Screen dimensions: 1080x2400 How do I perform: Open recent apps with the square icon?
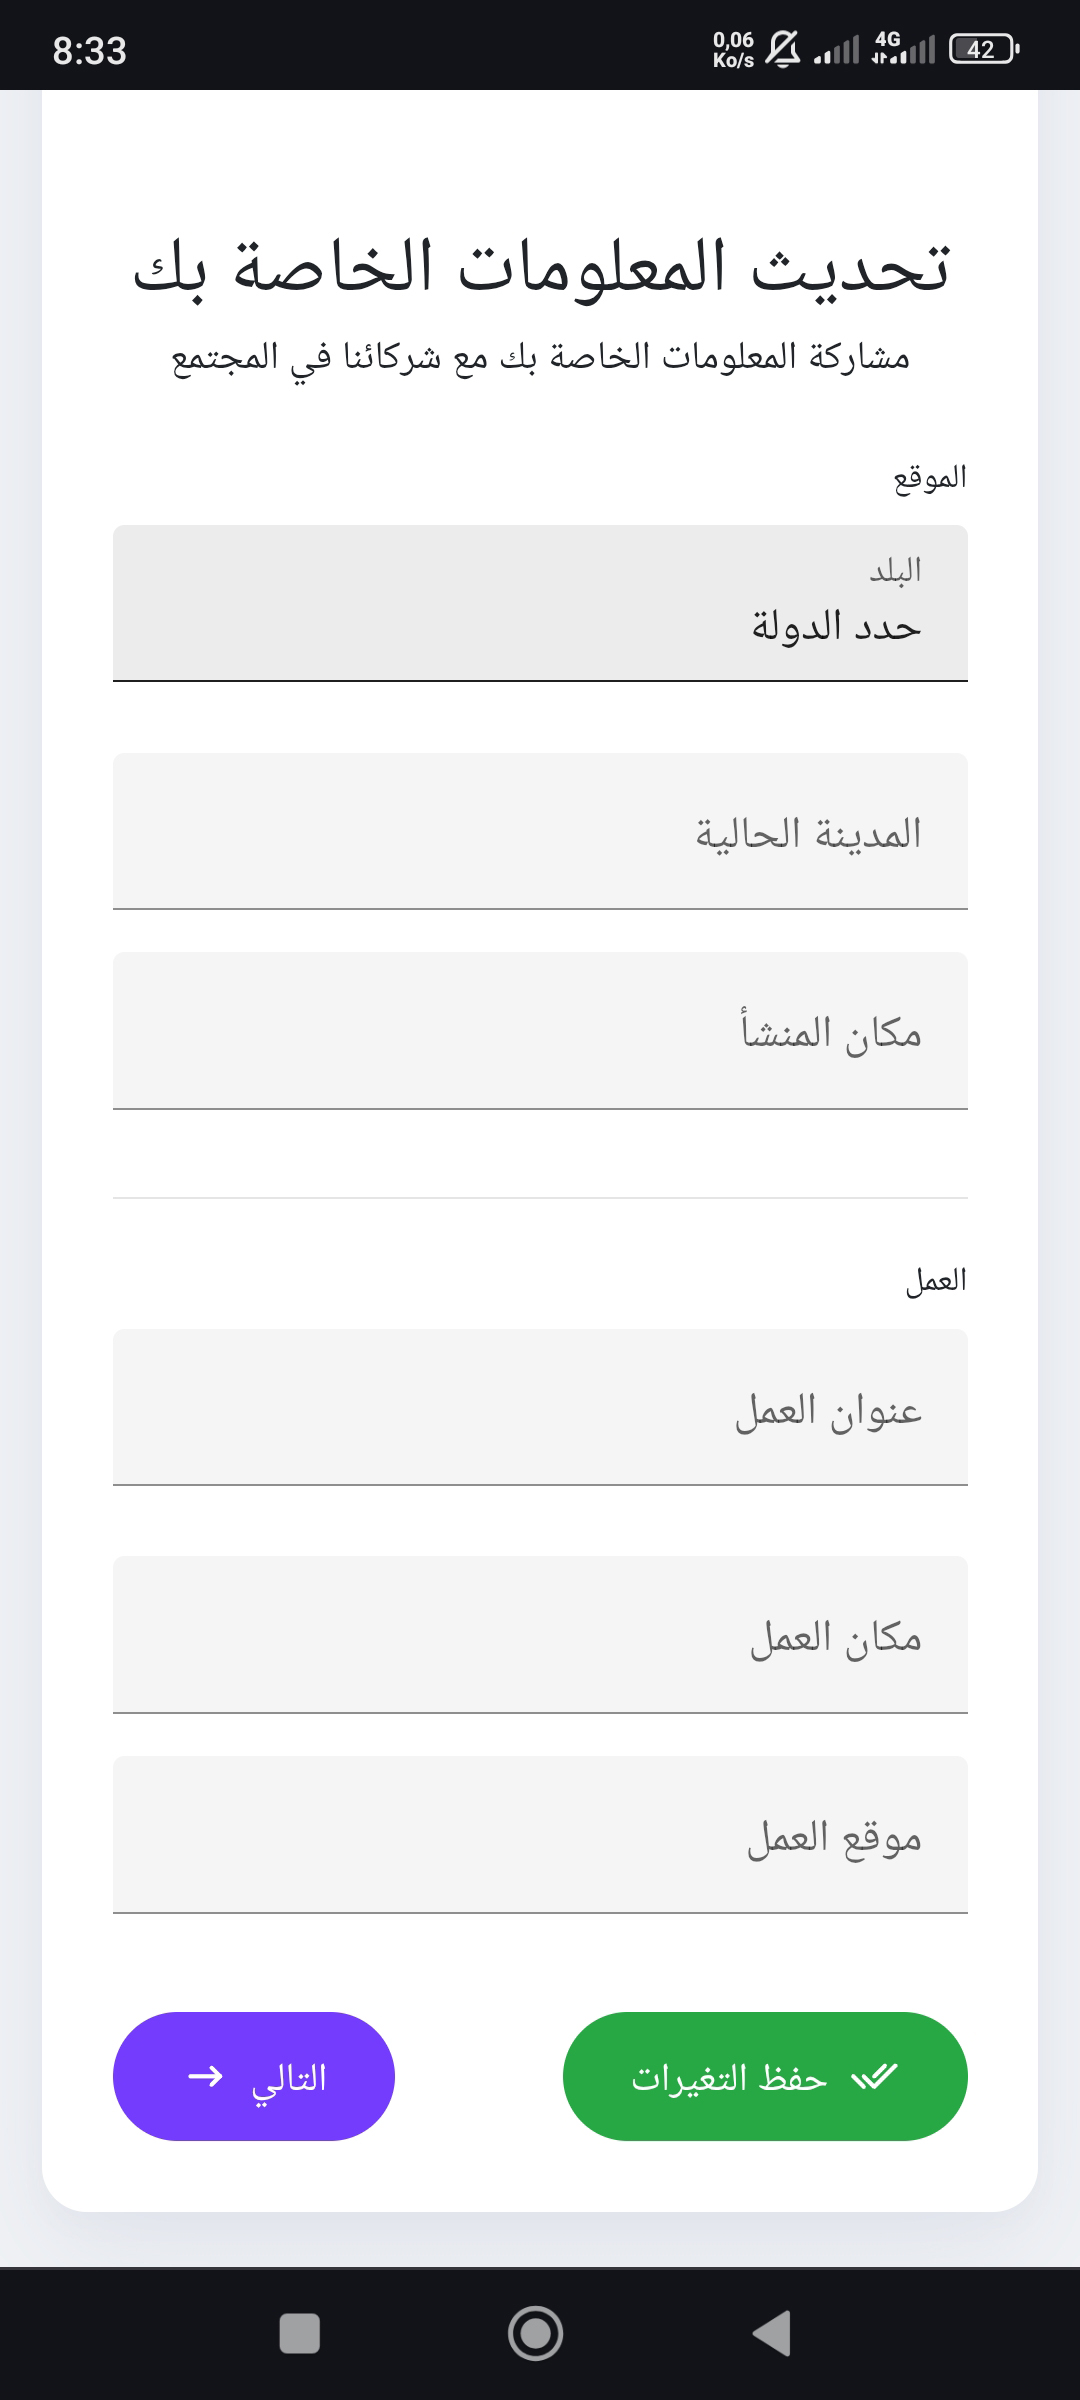[x=299, y=2333]
